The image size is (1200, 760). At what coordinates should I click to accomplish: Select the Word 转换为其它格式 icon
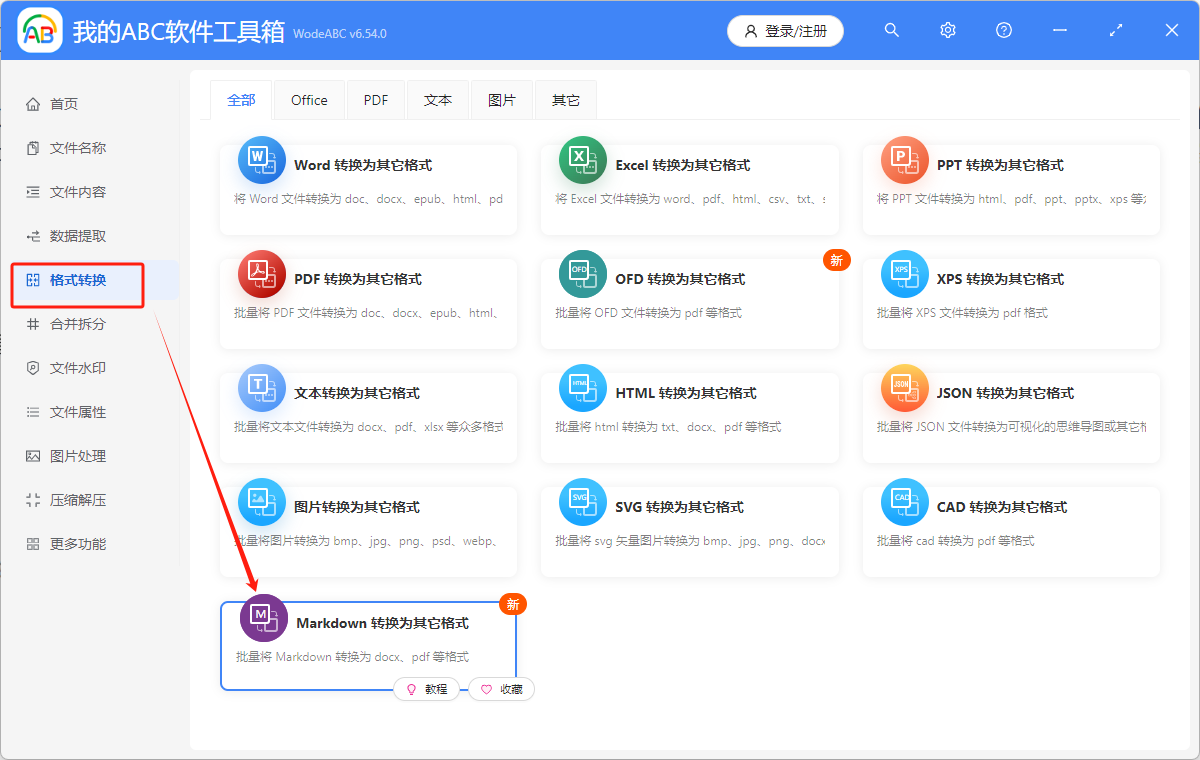[x=261, y=159]
